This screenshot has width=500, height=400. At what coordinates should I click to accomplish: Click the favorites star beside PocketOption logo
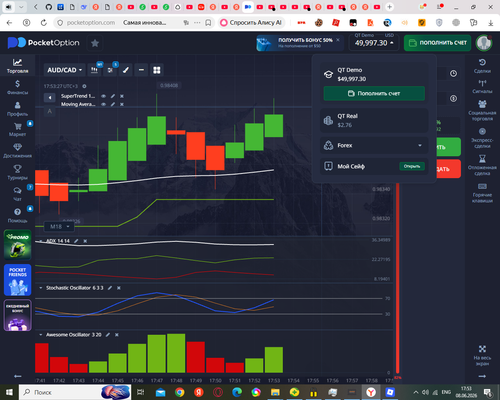coord(95,43)
